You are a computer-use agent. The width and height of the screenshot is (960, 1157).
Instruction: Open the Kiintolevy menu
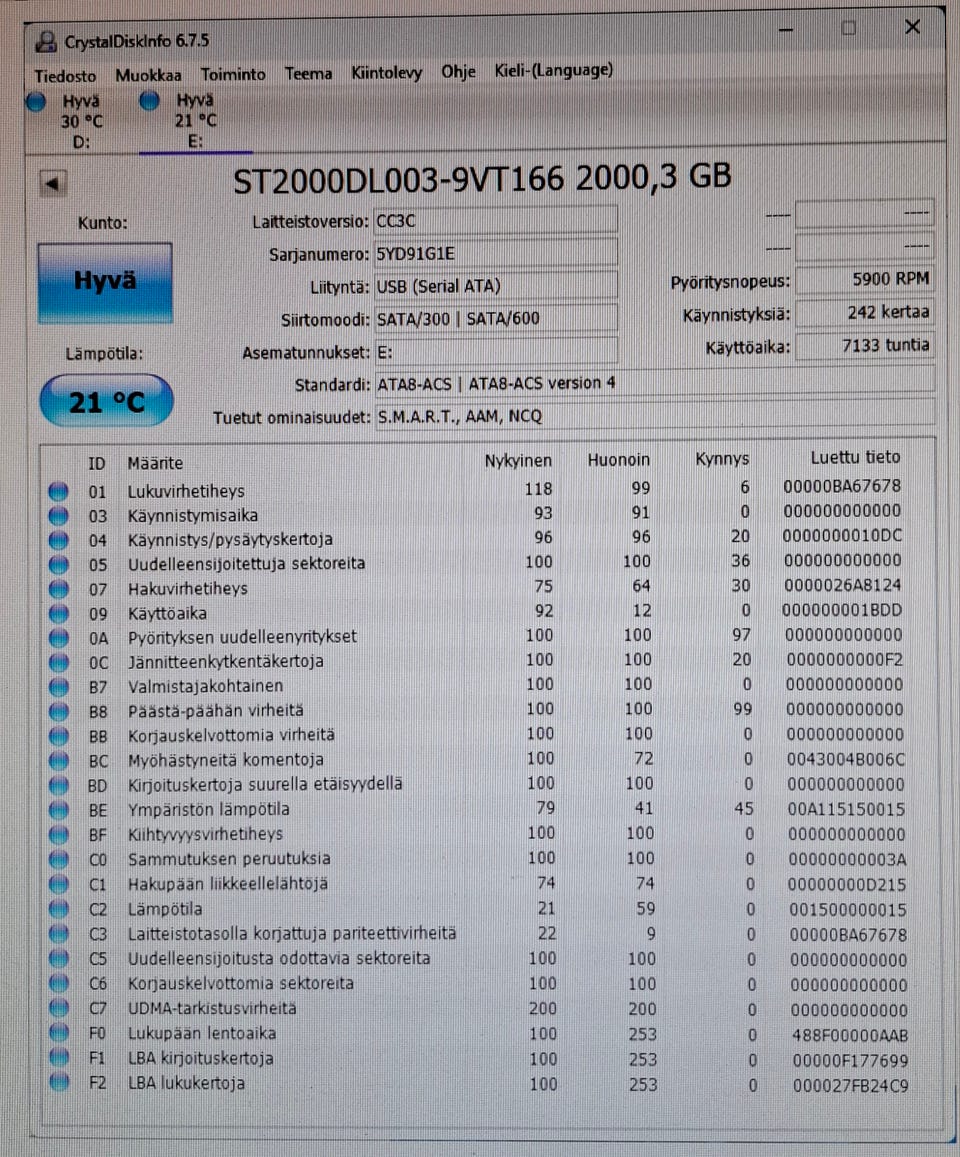387,72
